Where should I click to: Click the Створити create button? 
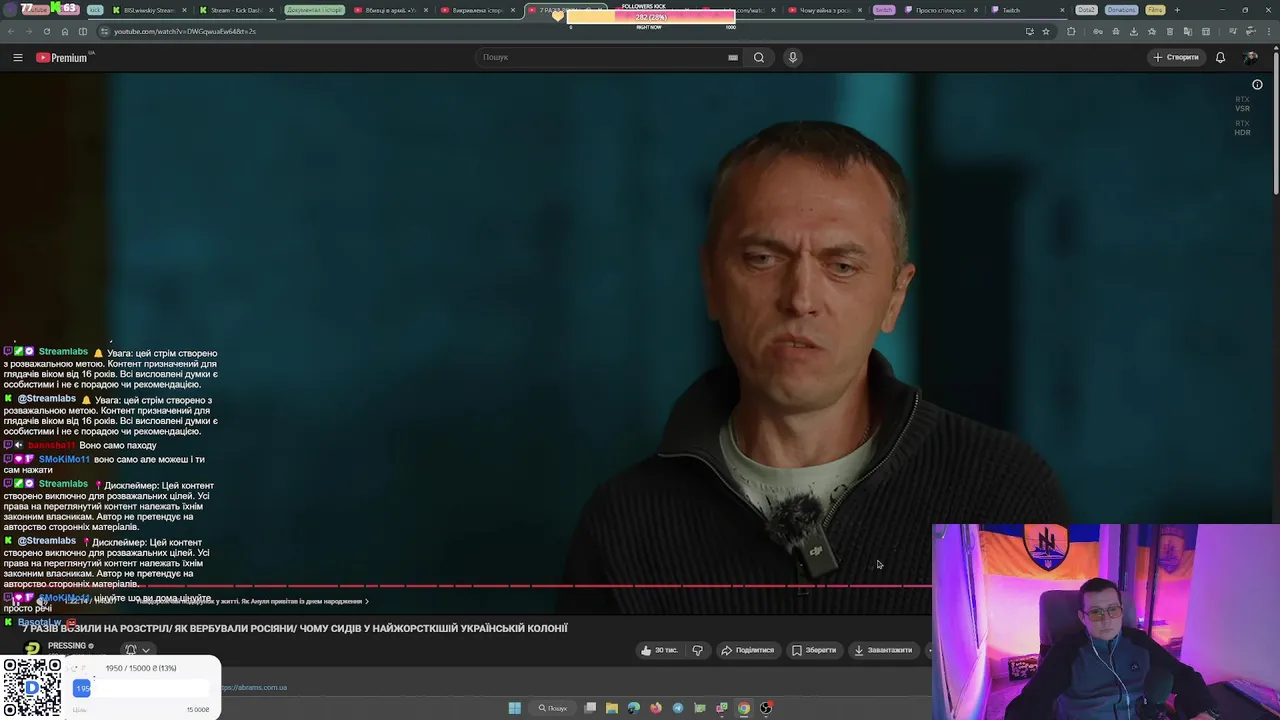point(1176,57)
